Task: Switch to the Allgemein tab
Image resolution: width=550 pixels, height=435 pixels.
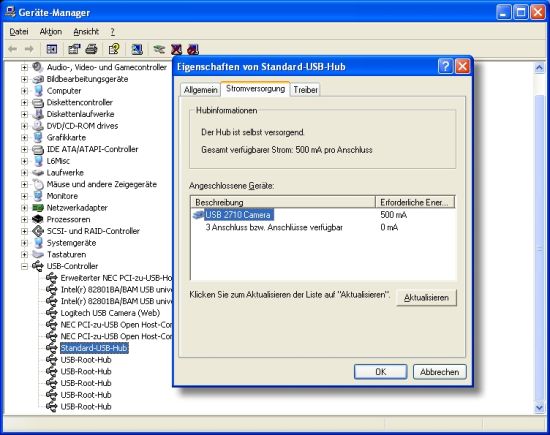Action: (x=200, y=90)
